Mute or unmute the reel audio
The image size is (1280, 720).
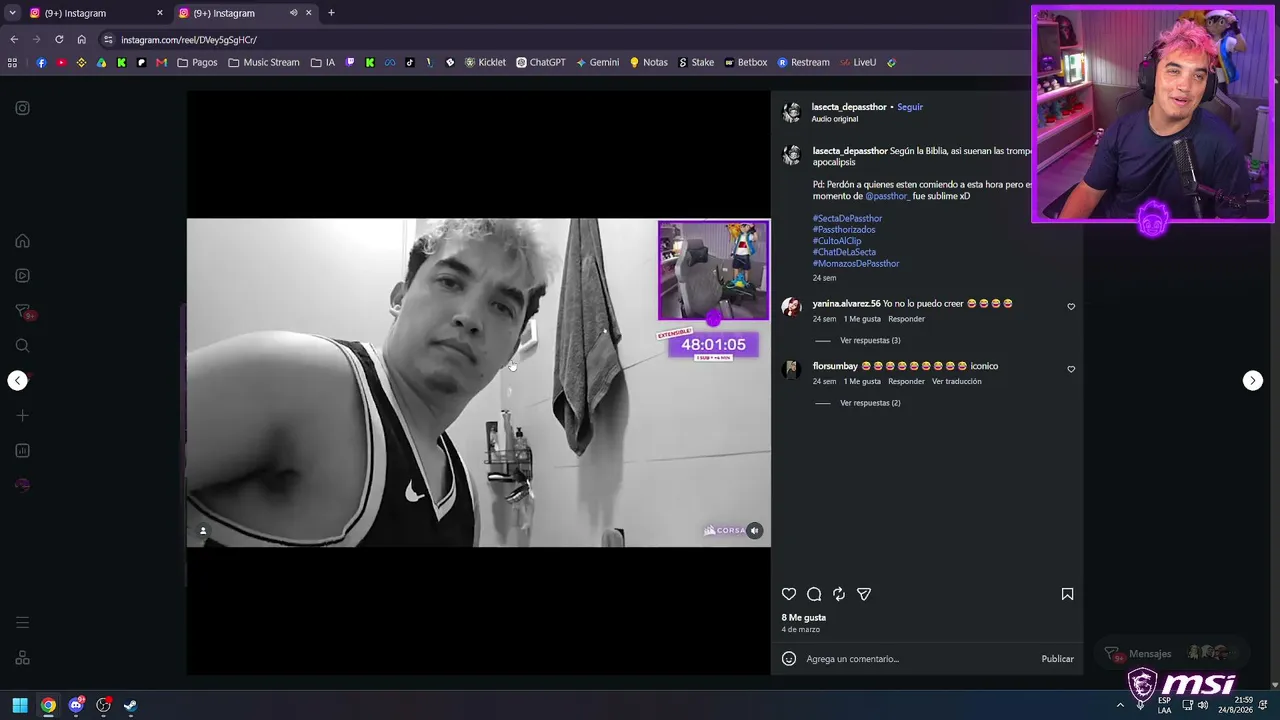pyautogui.click(x=755, y=531)
